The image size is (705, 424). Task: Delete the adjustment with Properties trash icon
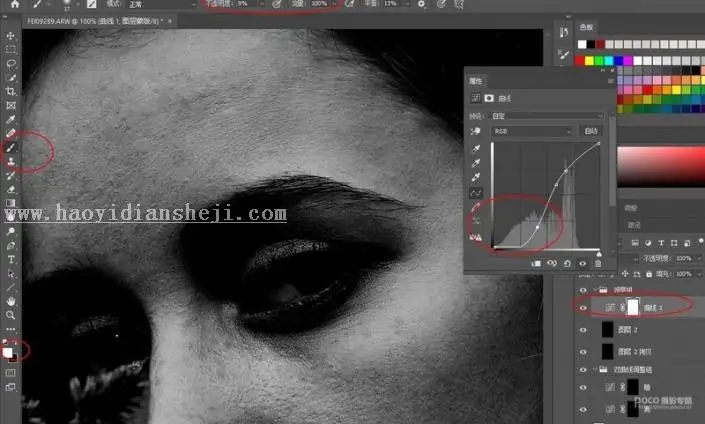[x=598, y=263]
